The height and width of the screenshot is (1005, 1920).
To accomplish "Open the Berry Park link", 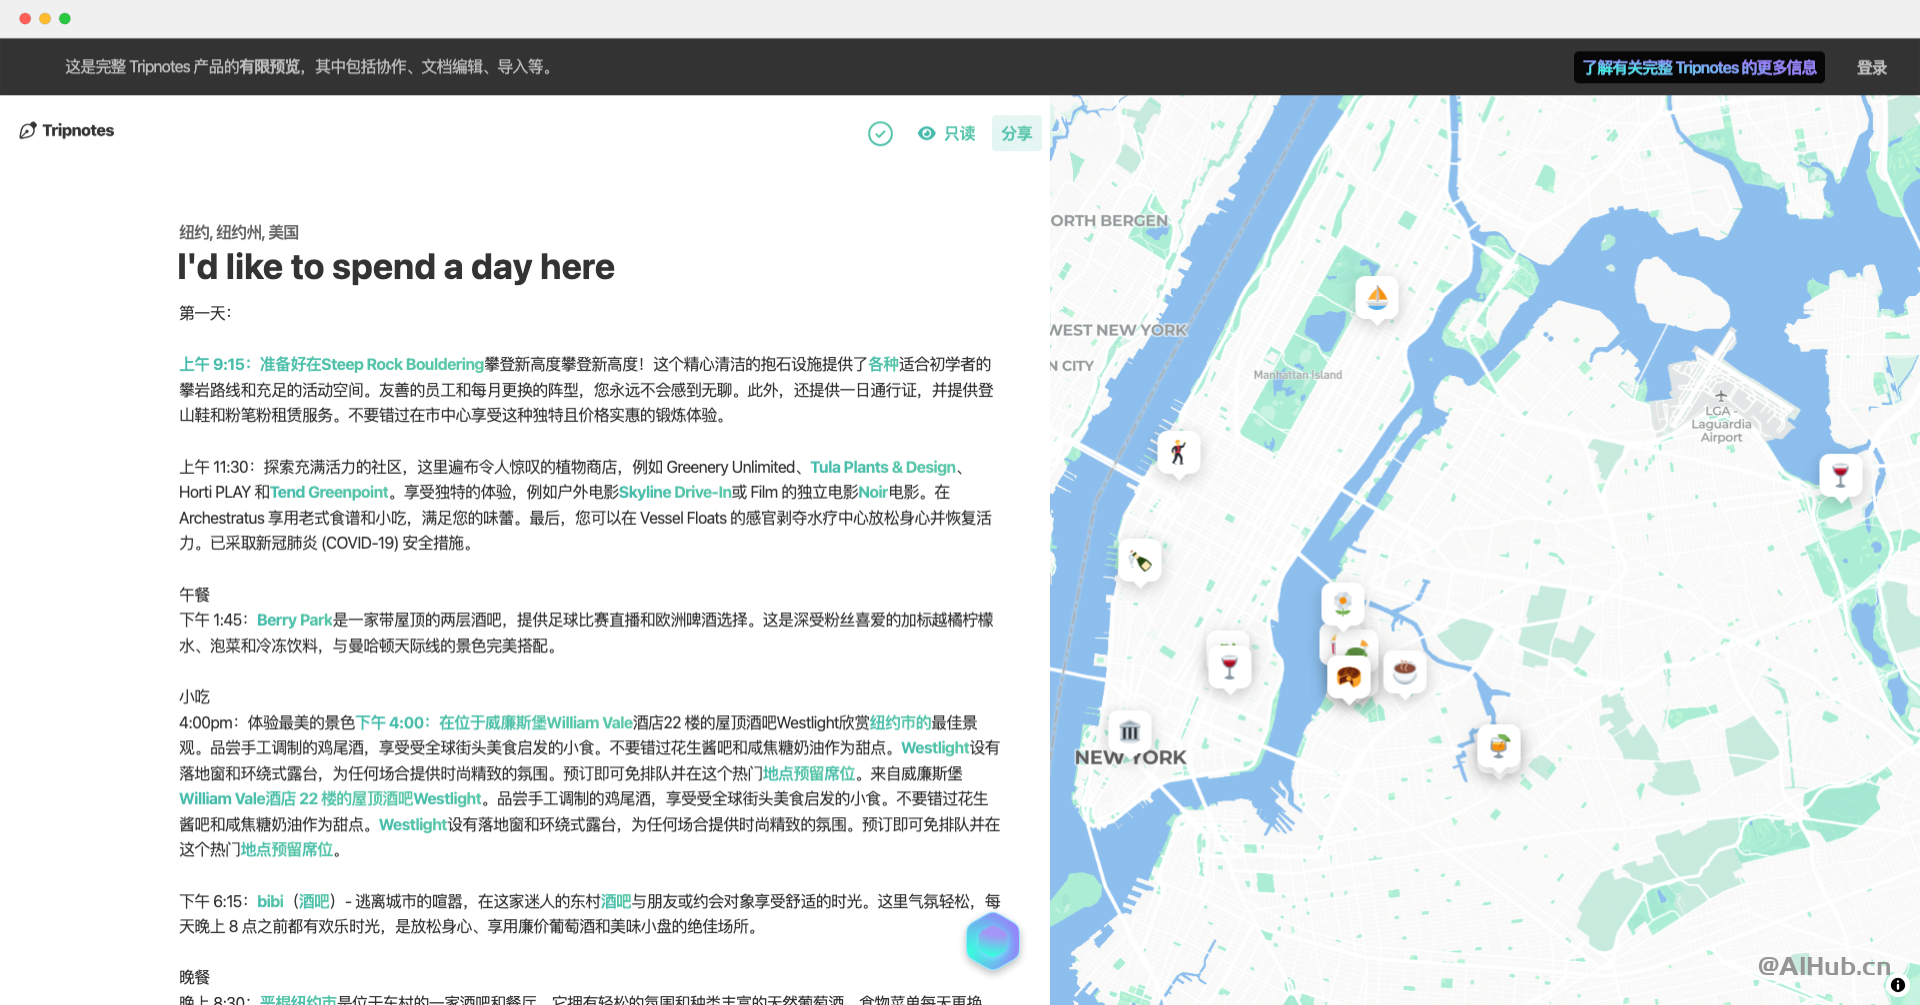I will point(294,620).
